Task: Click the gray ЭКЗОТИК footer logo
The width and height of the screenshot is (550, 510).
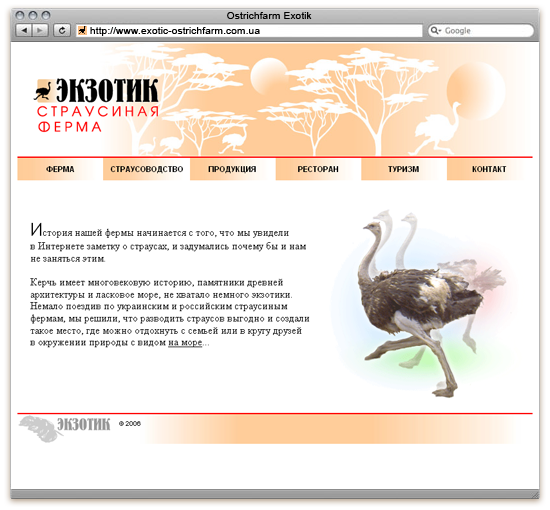Action: click(84, 424)
